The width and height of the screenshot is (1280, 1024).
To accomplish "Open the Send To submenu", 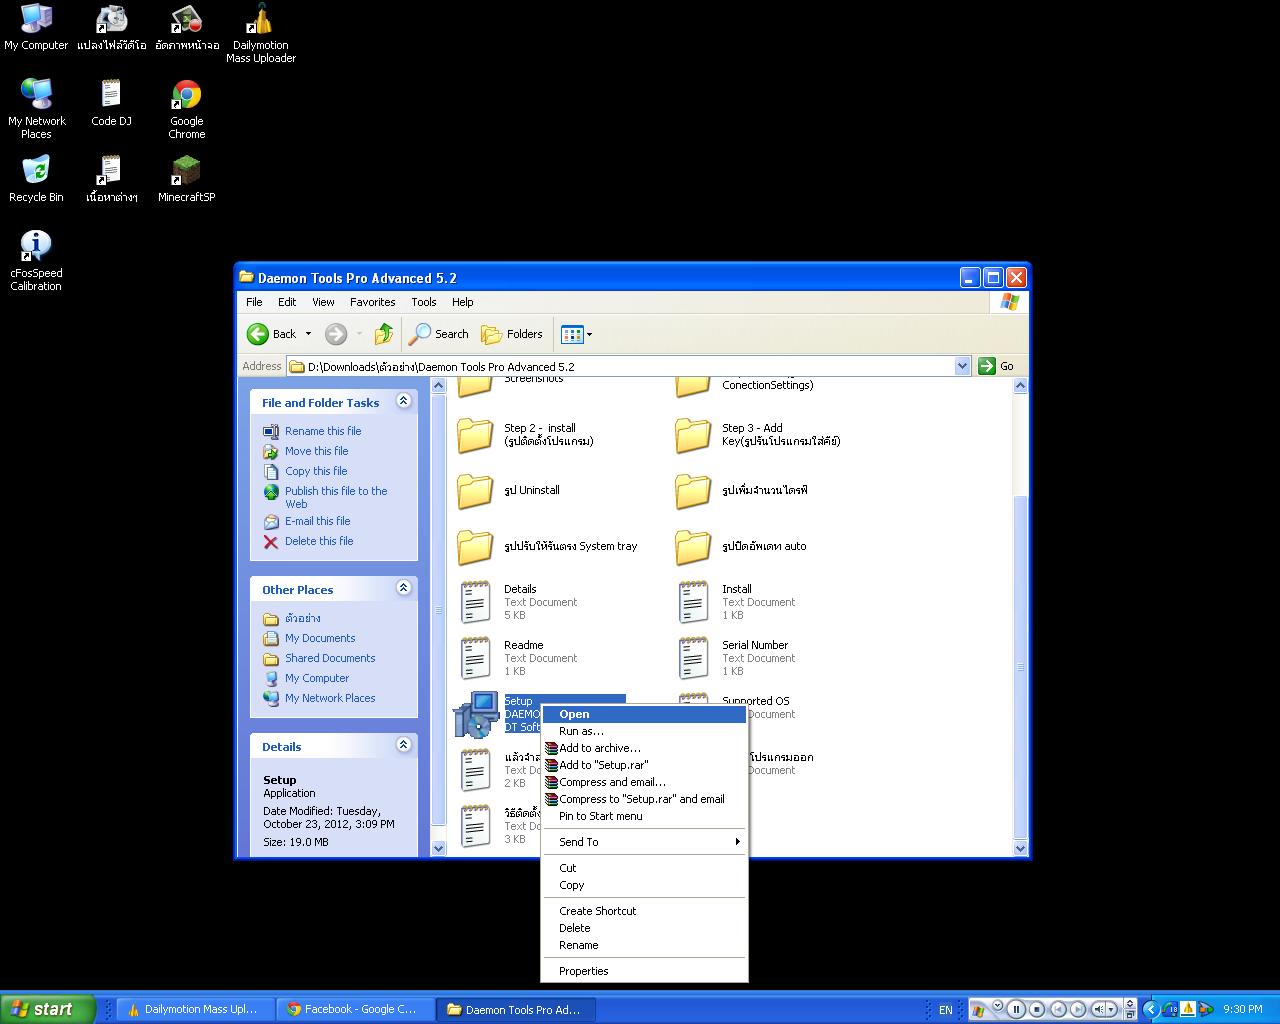I will (645, 842).
